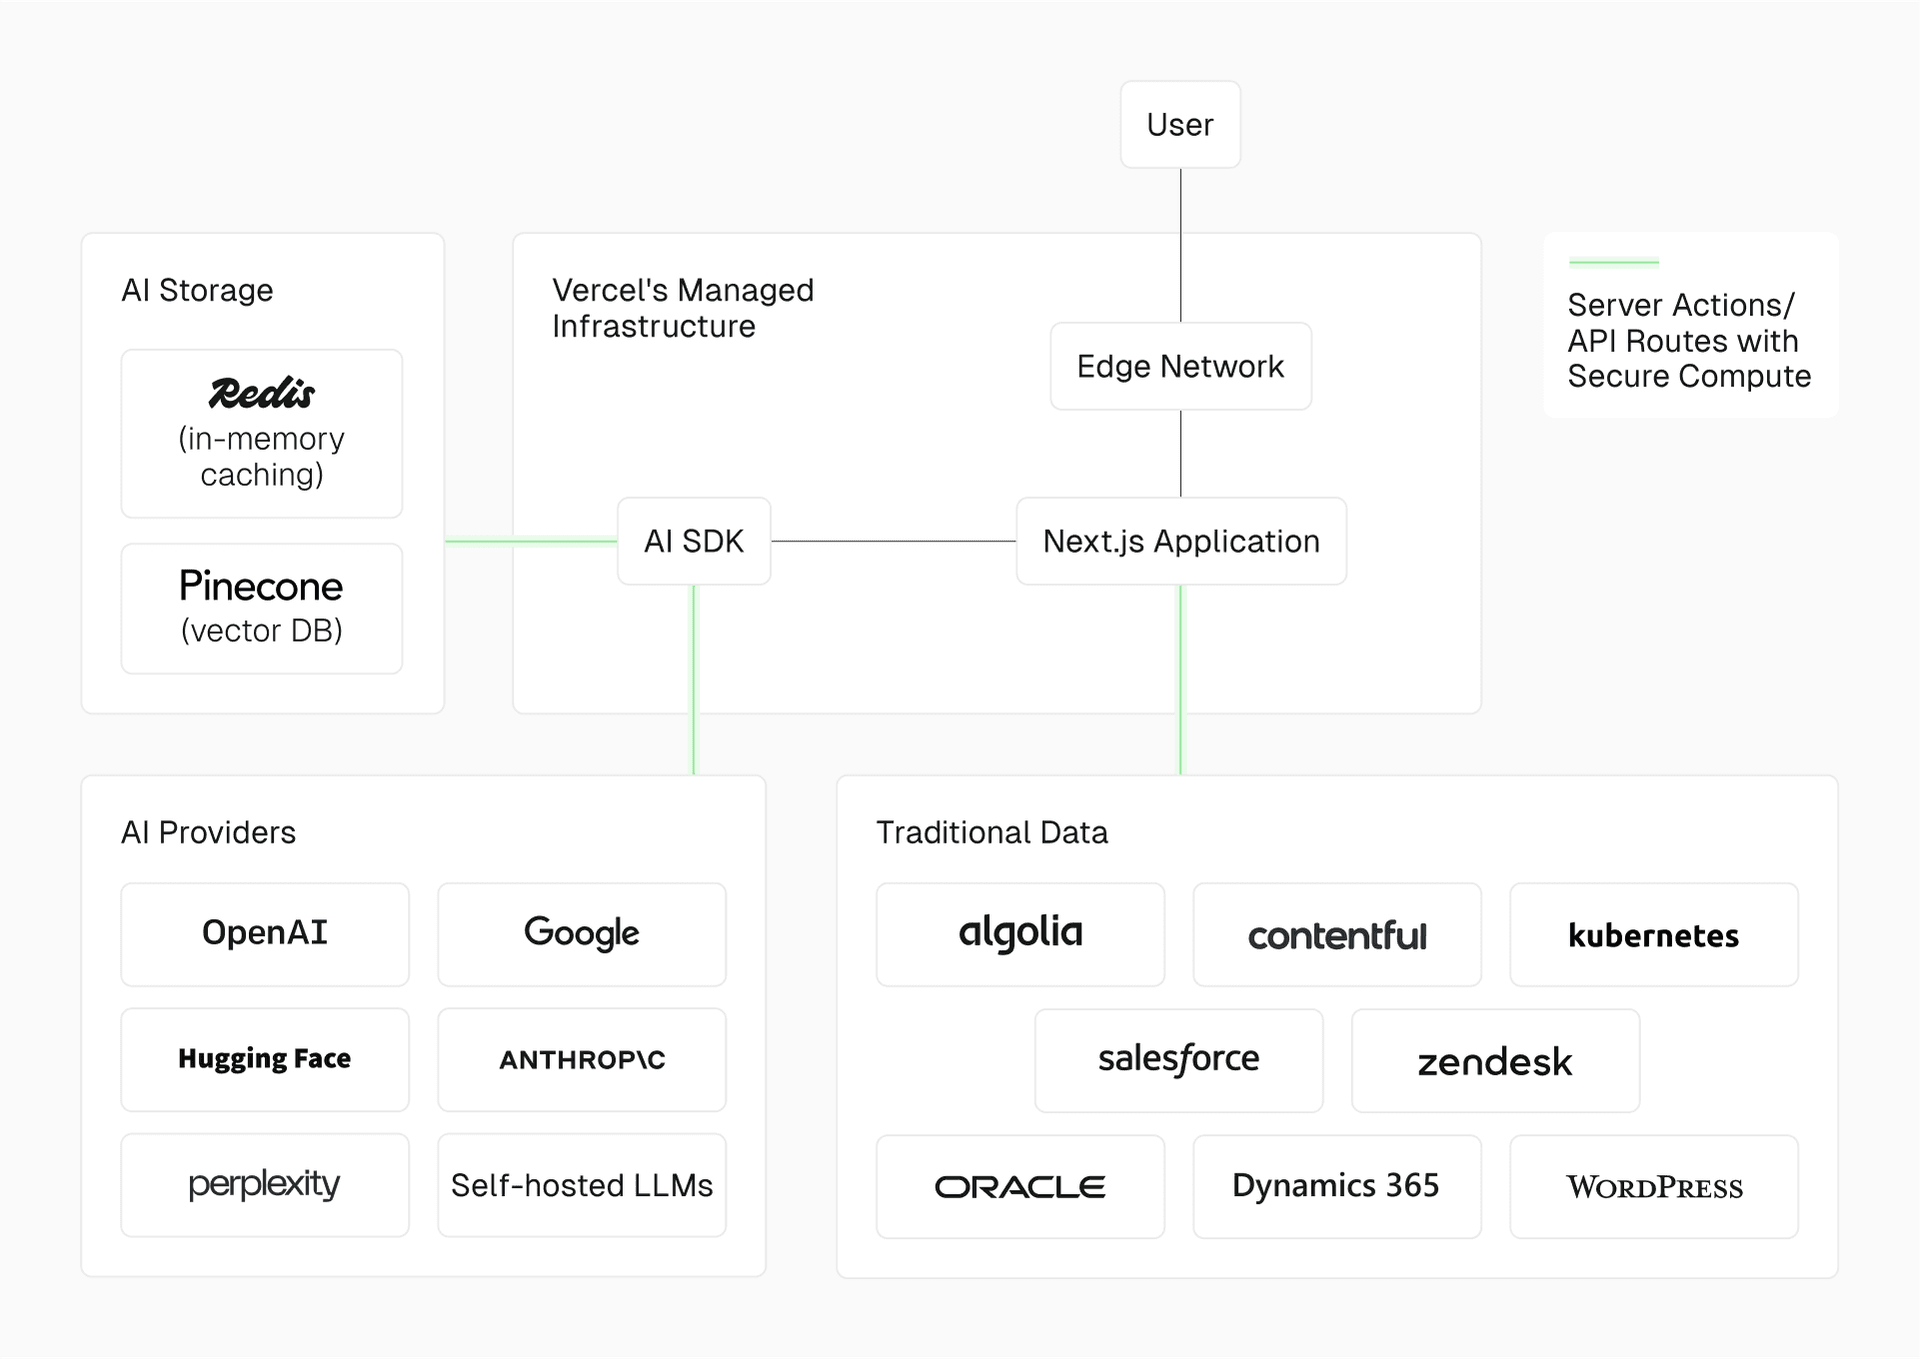Click the Perplexity logo box
Image resolution: width=1920 pixels, height=1359 pixels.
(265, 1185)
